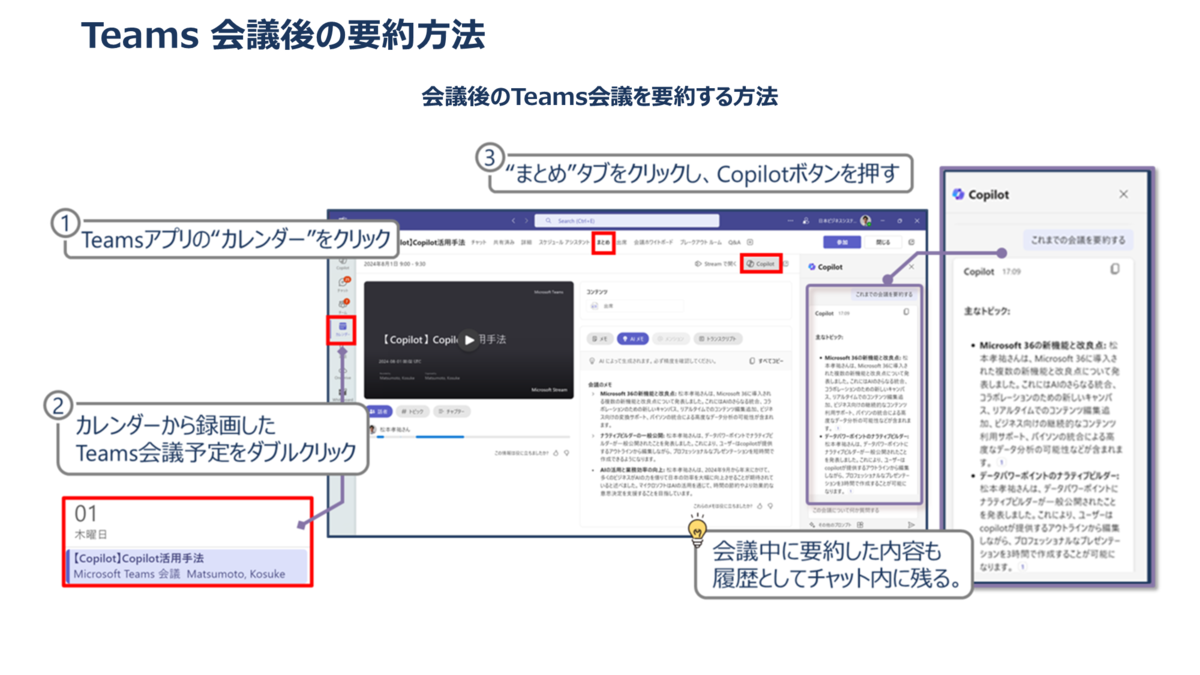This screenshot has width=1200, height=675.
Task: Click thumbs up under the meeting notes
Action: (759, 506)
